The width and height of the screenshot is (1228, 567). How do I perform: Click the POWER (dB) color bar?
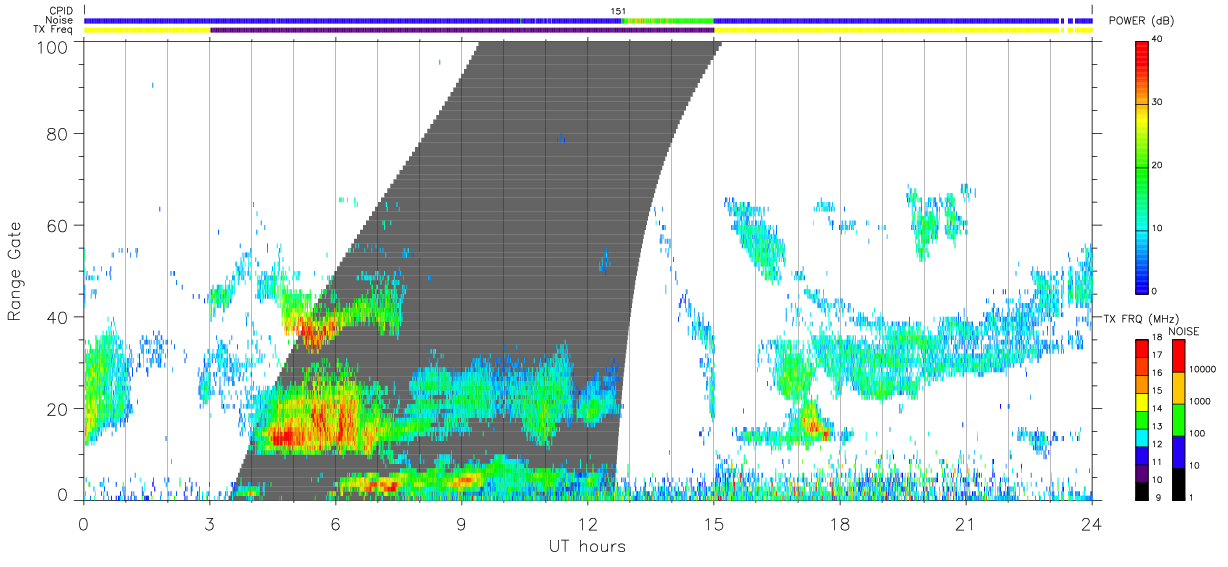tap(1142, 166)
